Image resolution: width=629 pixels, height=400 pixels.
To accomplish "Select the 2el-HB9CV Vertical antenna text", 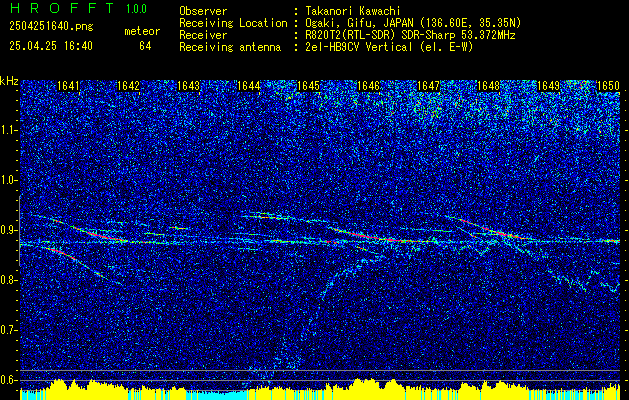I will point(388,47).
